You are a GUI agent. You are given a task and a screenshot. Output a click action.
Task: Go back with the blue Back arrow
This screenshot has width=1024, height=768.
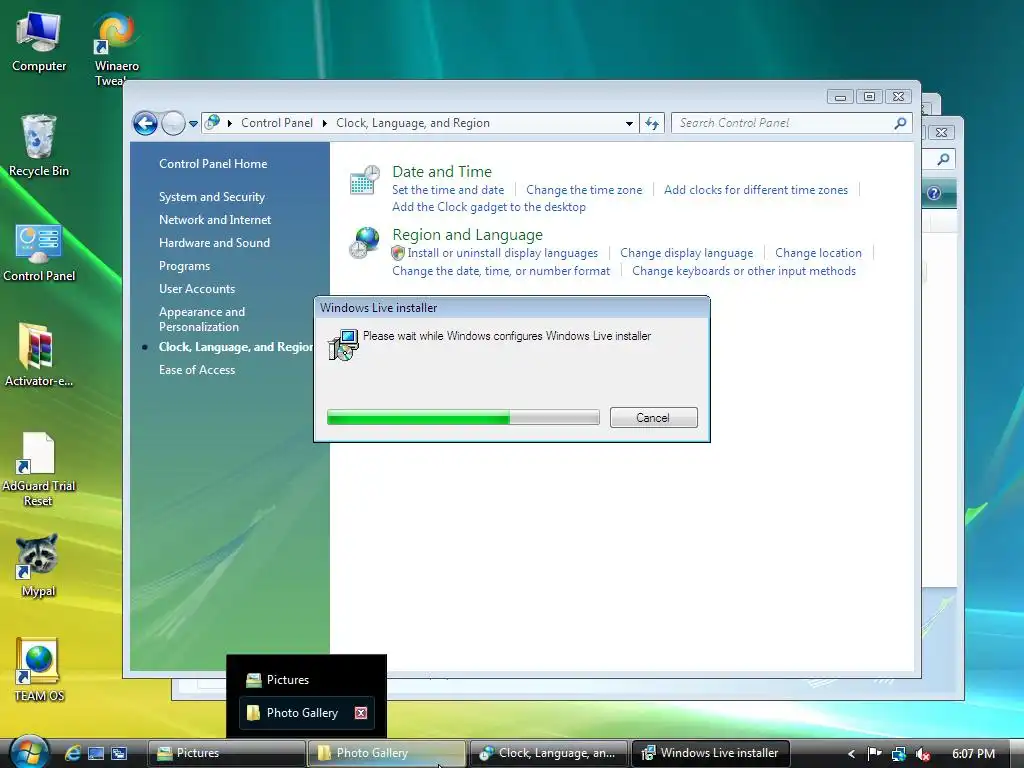pos(145,123)
